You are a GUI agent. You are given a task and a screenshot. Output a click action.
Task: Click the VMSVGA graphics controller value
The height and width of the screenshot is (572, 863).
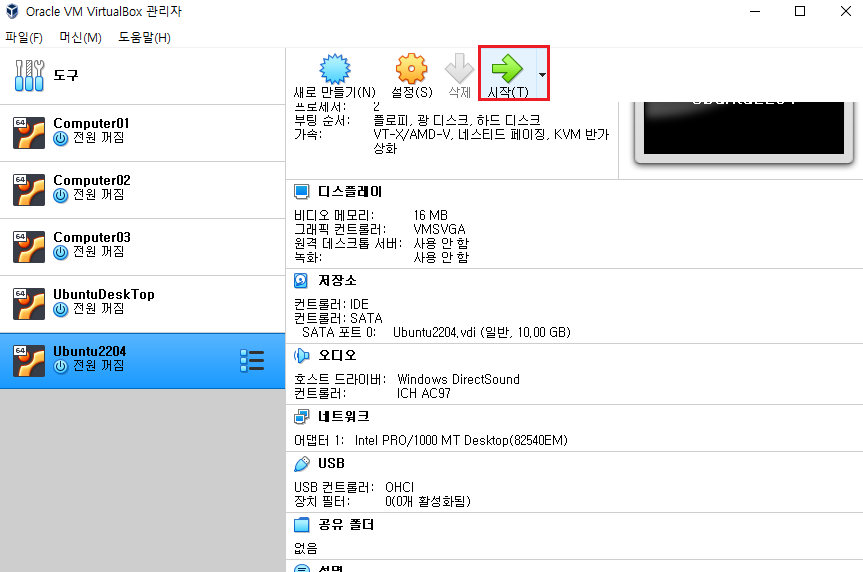pyautogui.click(x=439, y=229)
